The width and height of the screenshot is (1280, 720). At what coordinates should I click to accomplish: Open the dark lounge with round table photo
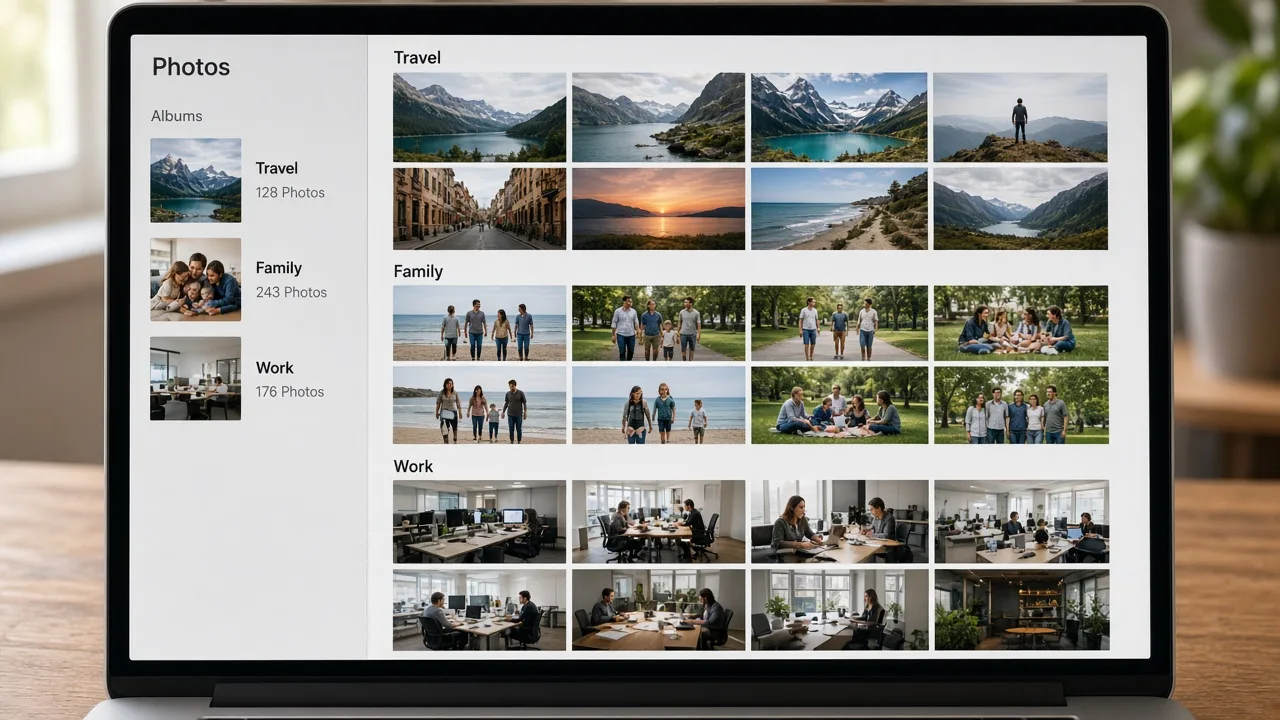[1020, 610]
